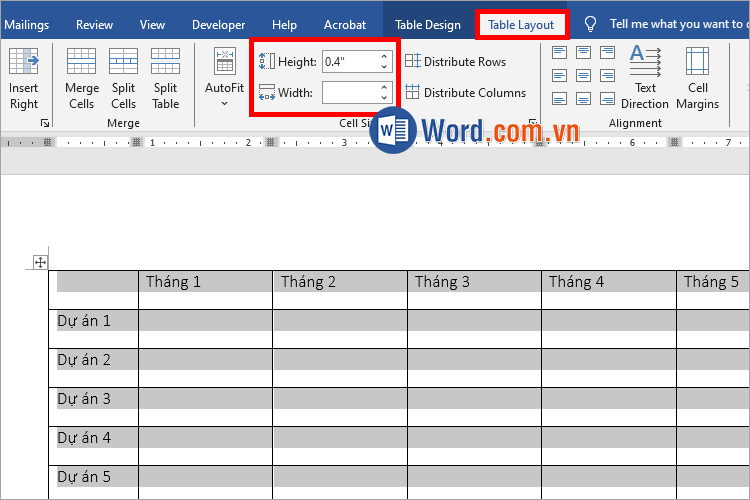The width and height of the screenshot is (750, 500).
Task: Click the Dự án 4 row cell
Action: point(93,446)
